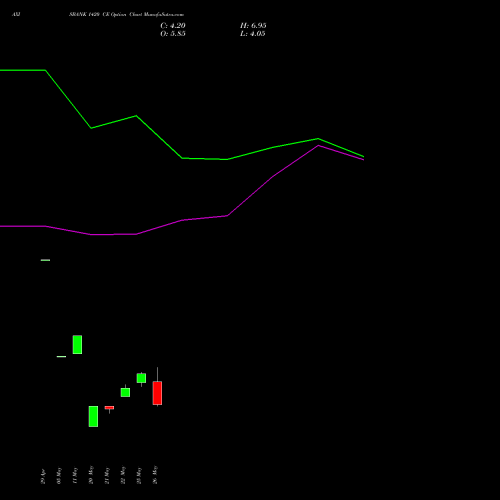Select the flat green candle on 08 May
Viewport: 500px width, 500px height.
click(61, 357)
